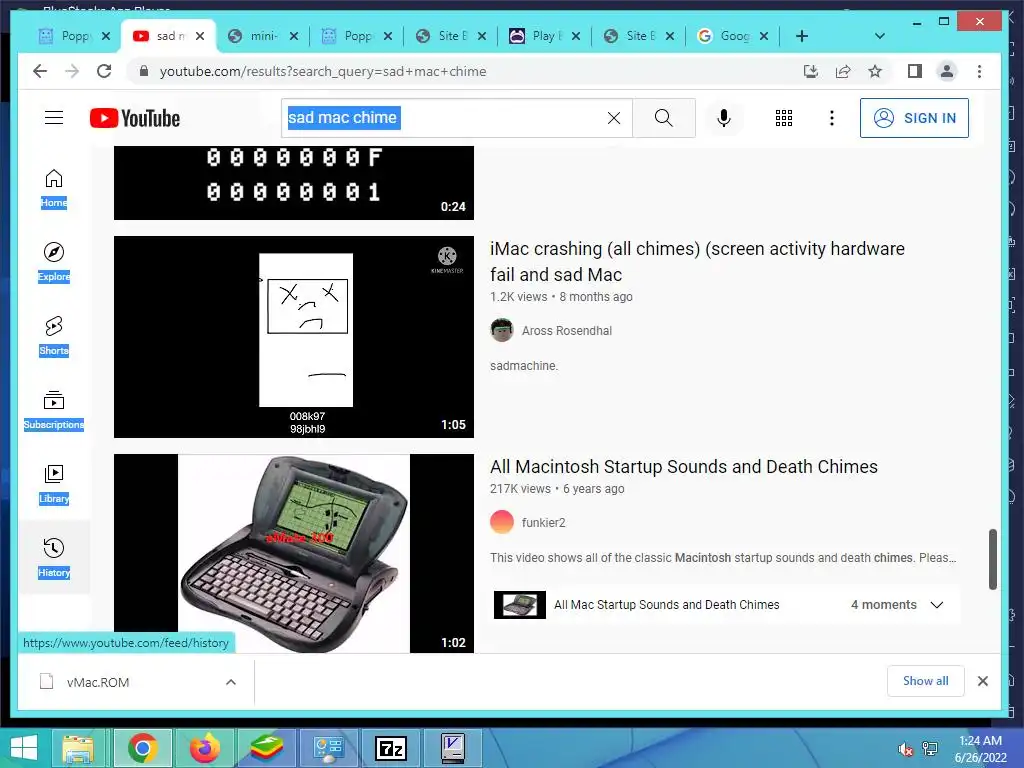
Task: Toggle the Chrome side panel icon
Action: [915, 71]
